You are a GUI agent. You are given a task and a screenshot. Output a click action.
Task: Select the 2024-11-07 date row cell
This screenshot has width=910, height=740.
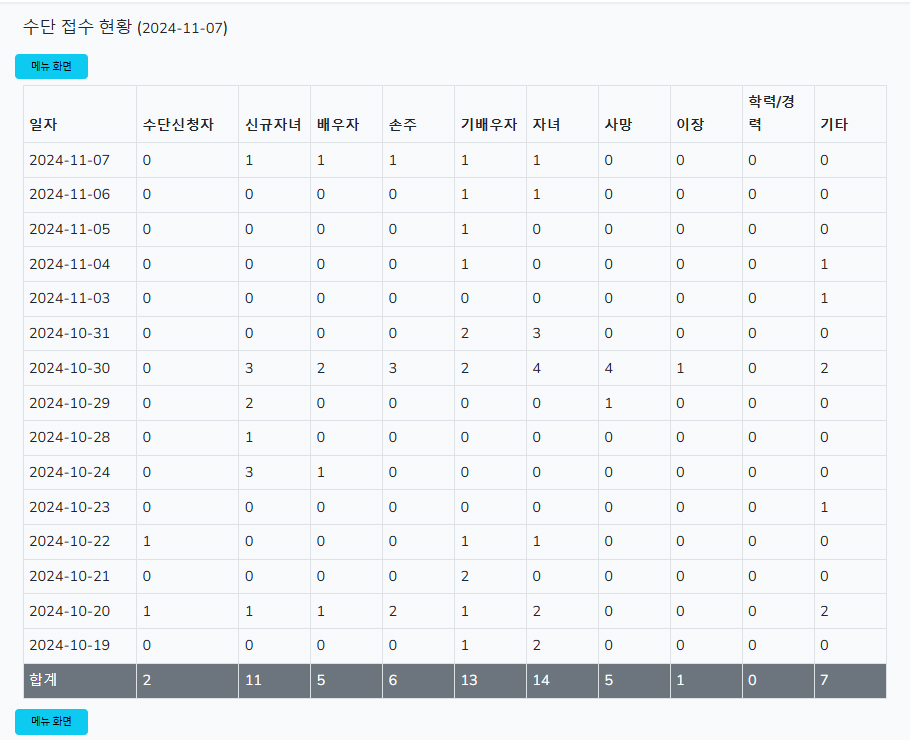(70, 160)
